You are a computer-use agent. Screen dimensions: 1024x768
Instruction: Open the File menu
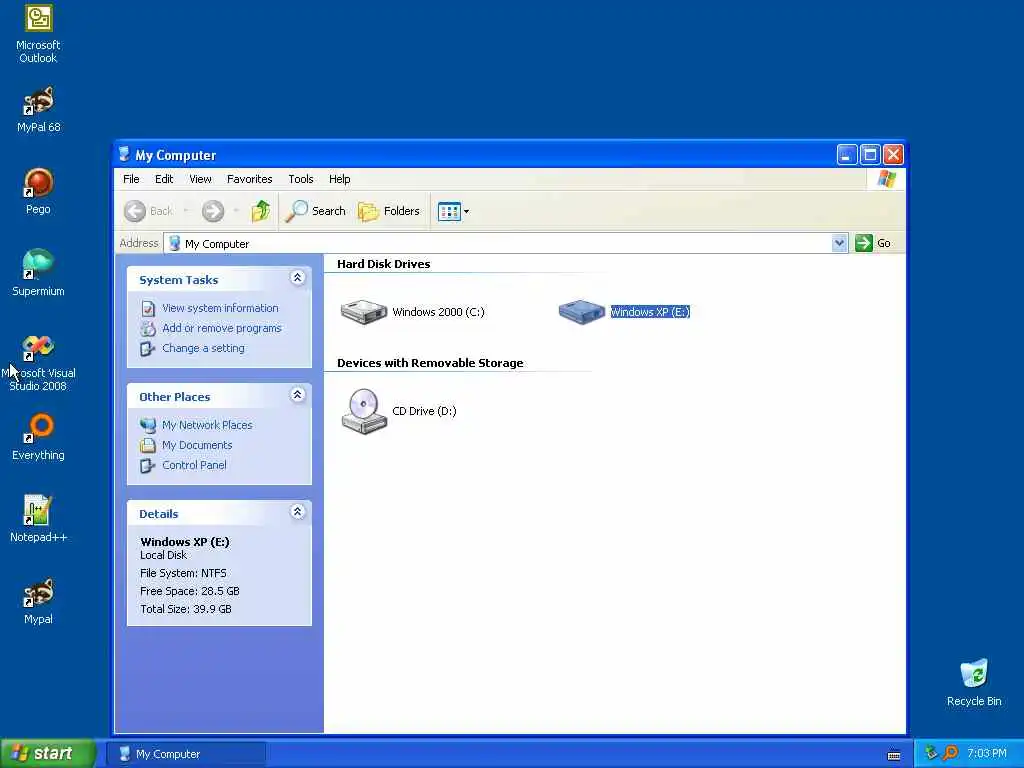131,179
